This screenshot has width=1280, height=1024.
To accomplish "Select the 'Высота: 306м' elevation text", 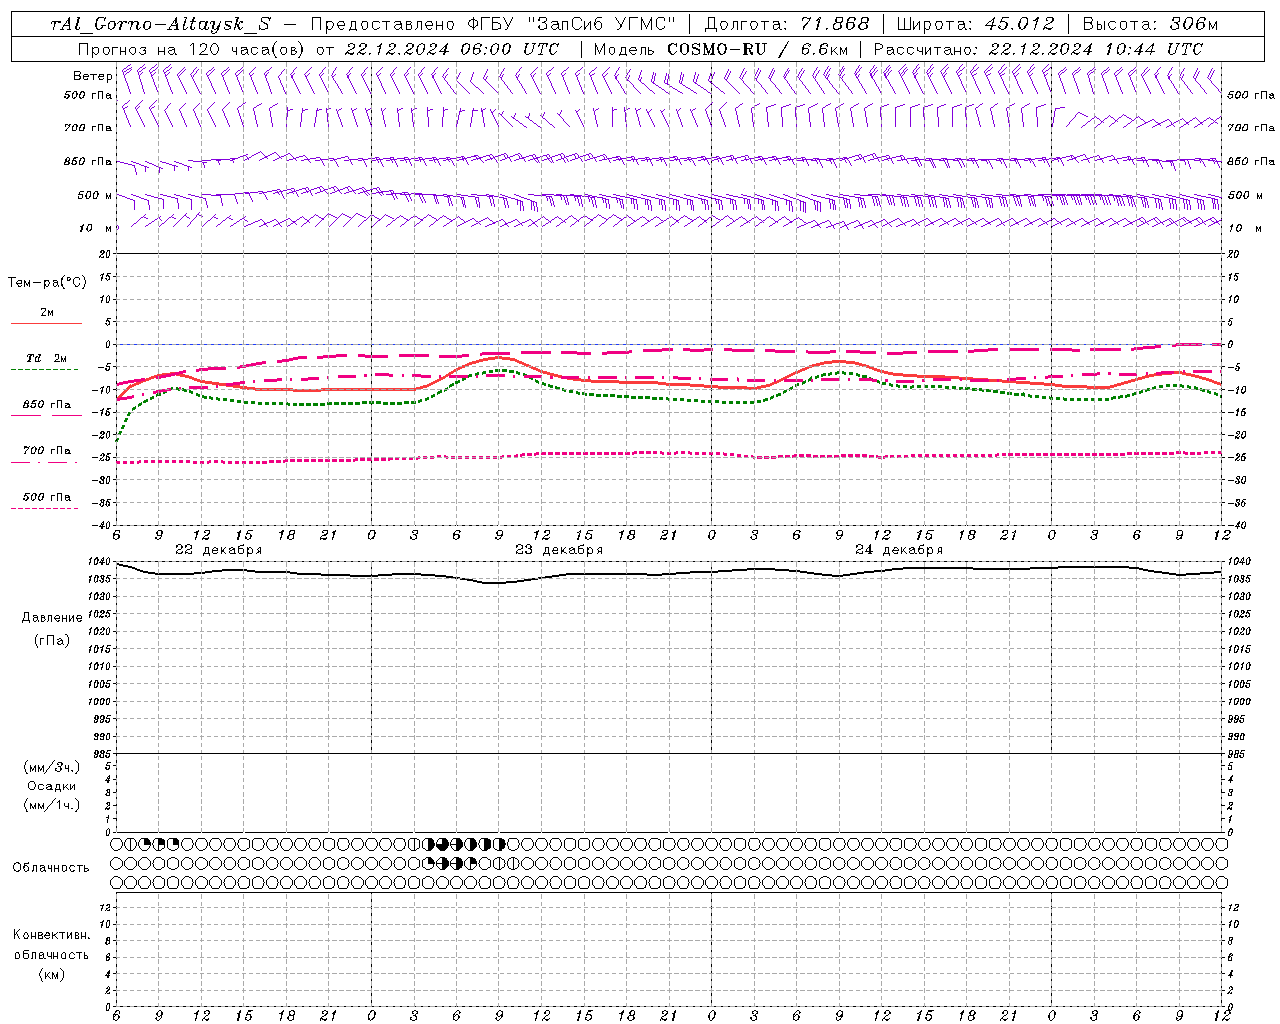I will [x=1150, y=24].
